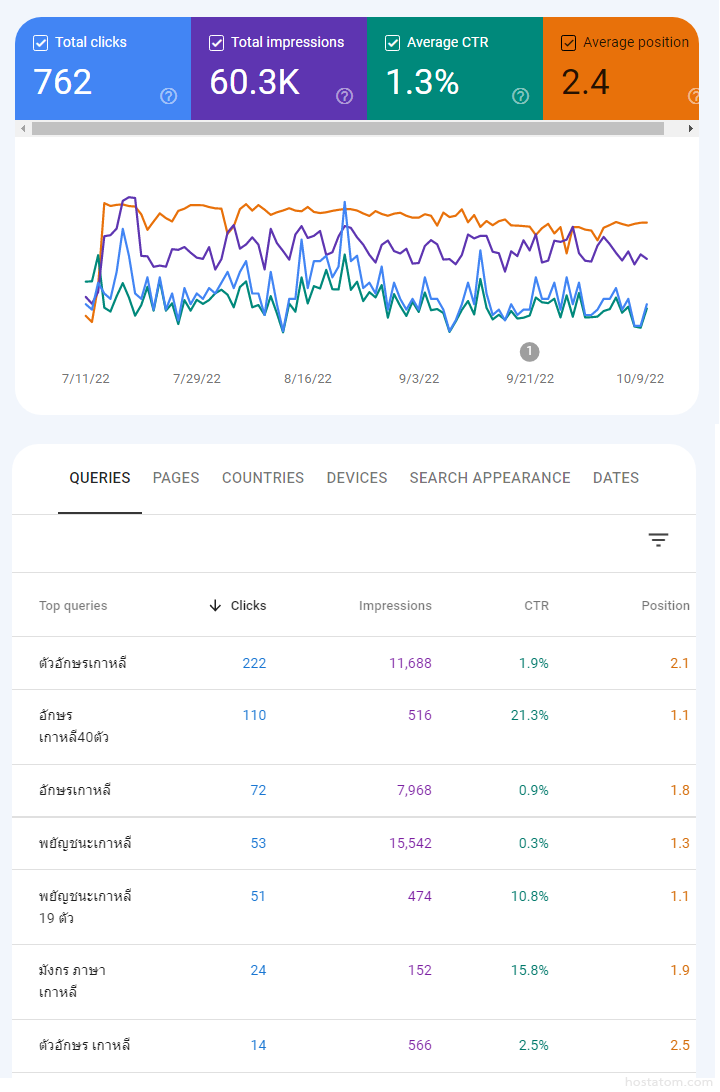Click help icon on Total clicks card
The width and height of the screenshot is (720, 1092).
pyautogui.click(x=168, y=96)
